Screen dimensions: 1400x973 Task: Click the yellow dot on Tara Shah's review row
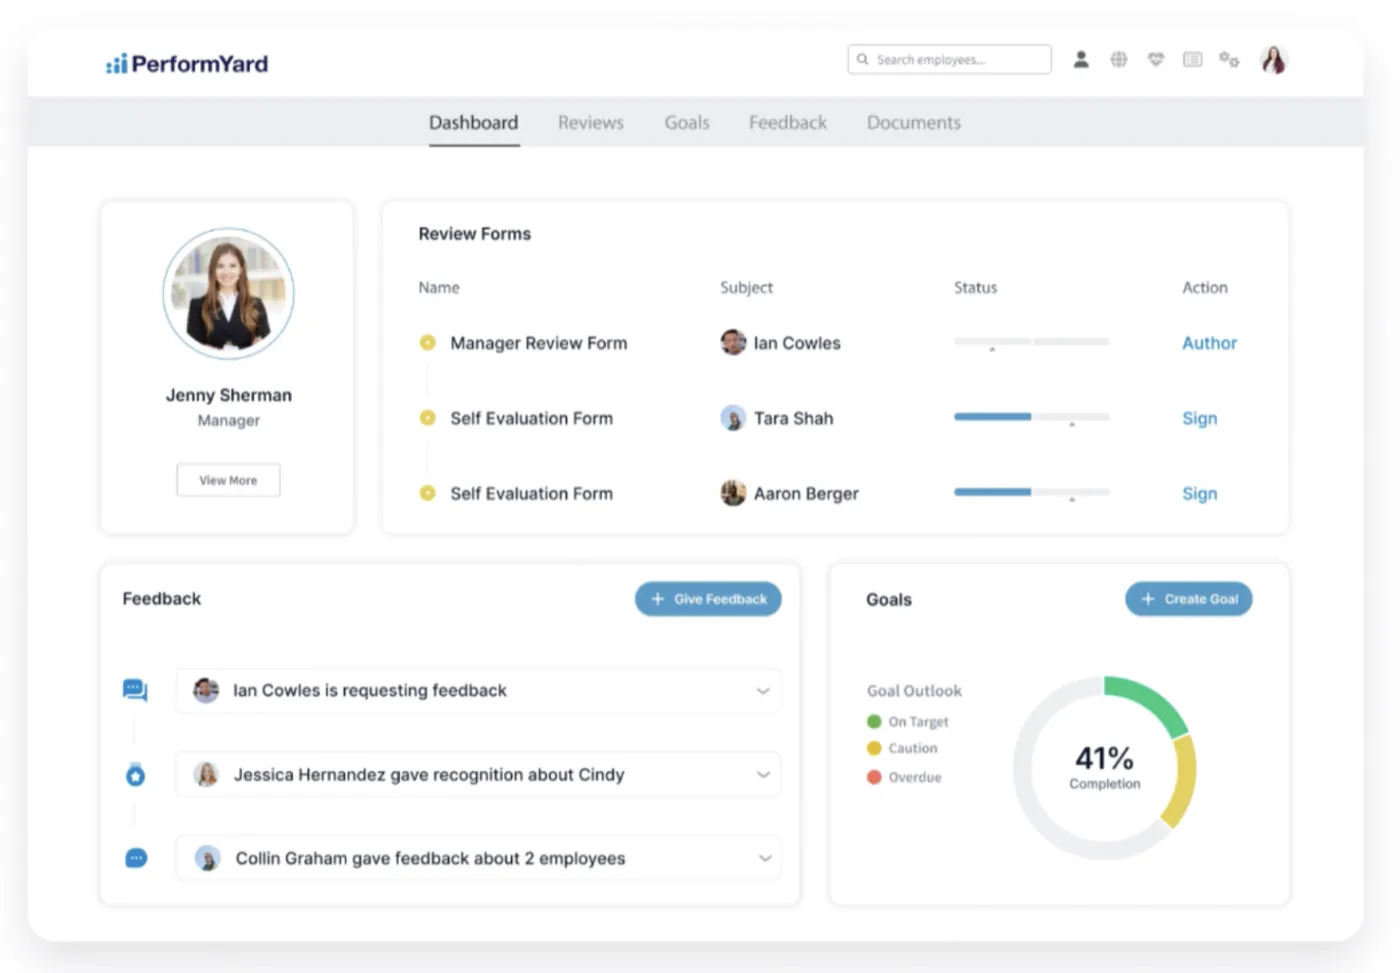(427, 418)
